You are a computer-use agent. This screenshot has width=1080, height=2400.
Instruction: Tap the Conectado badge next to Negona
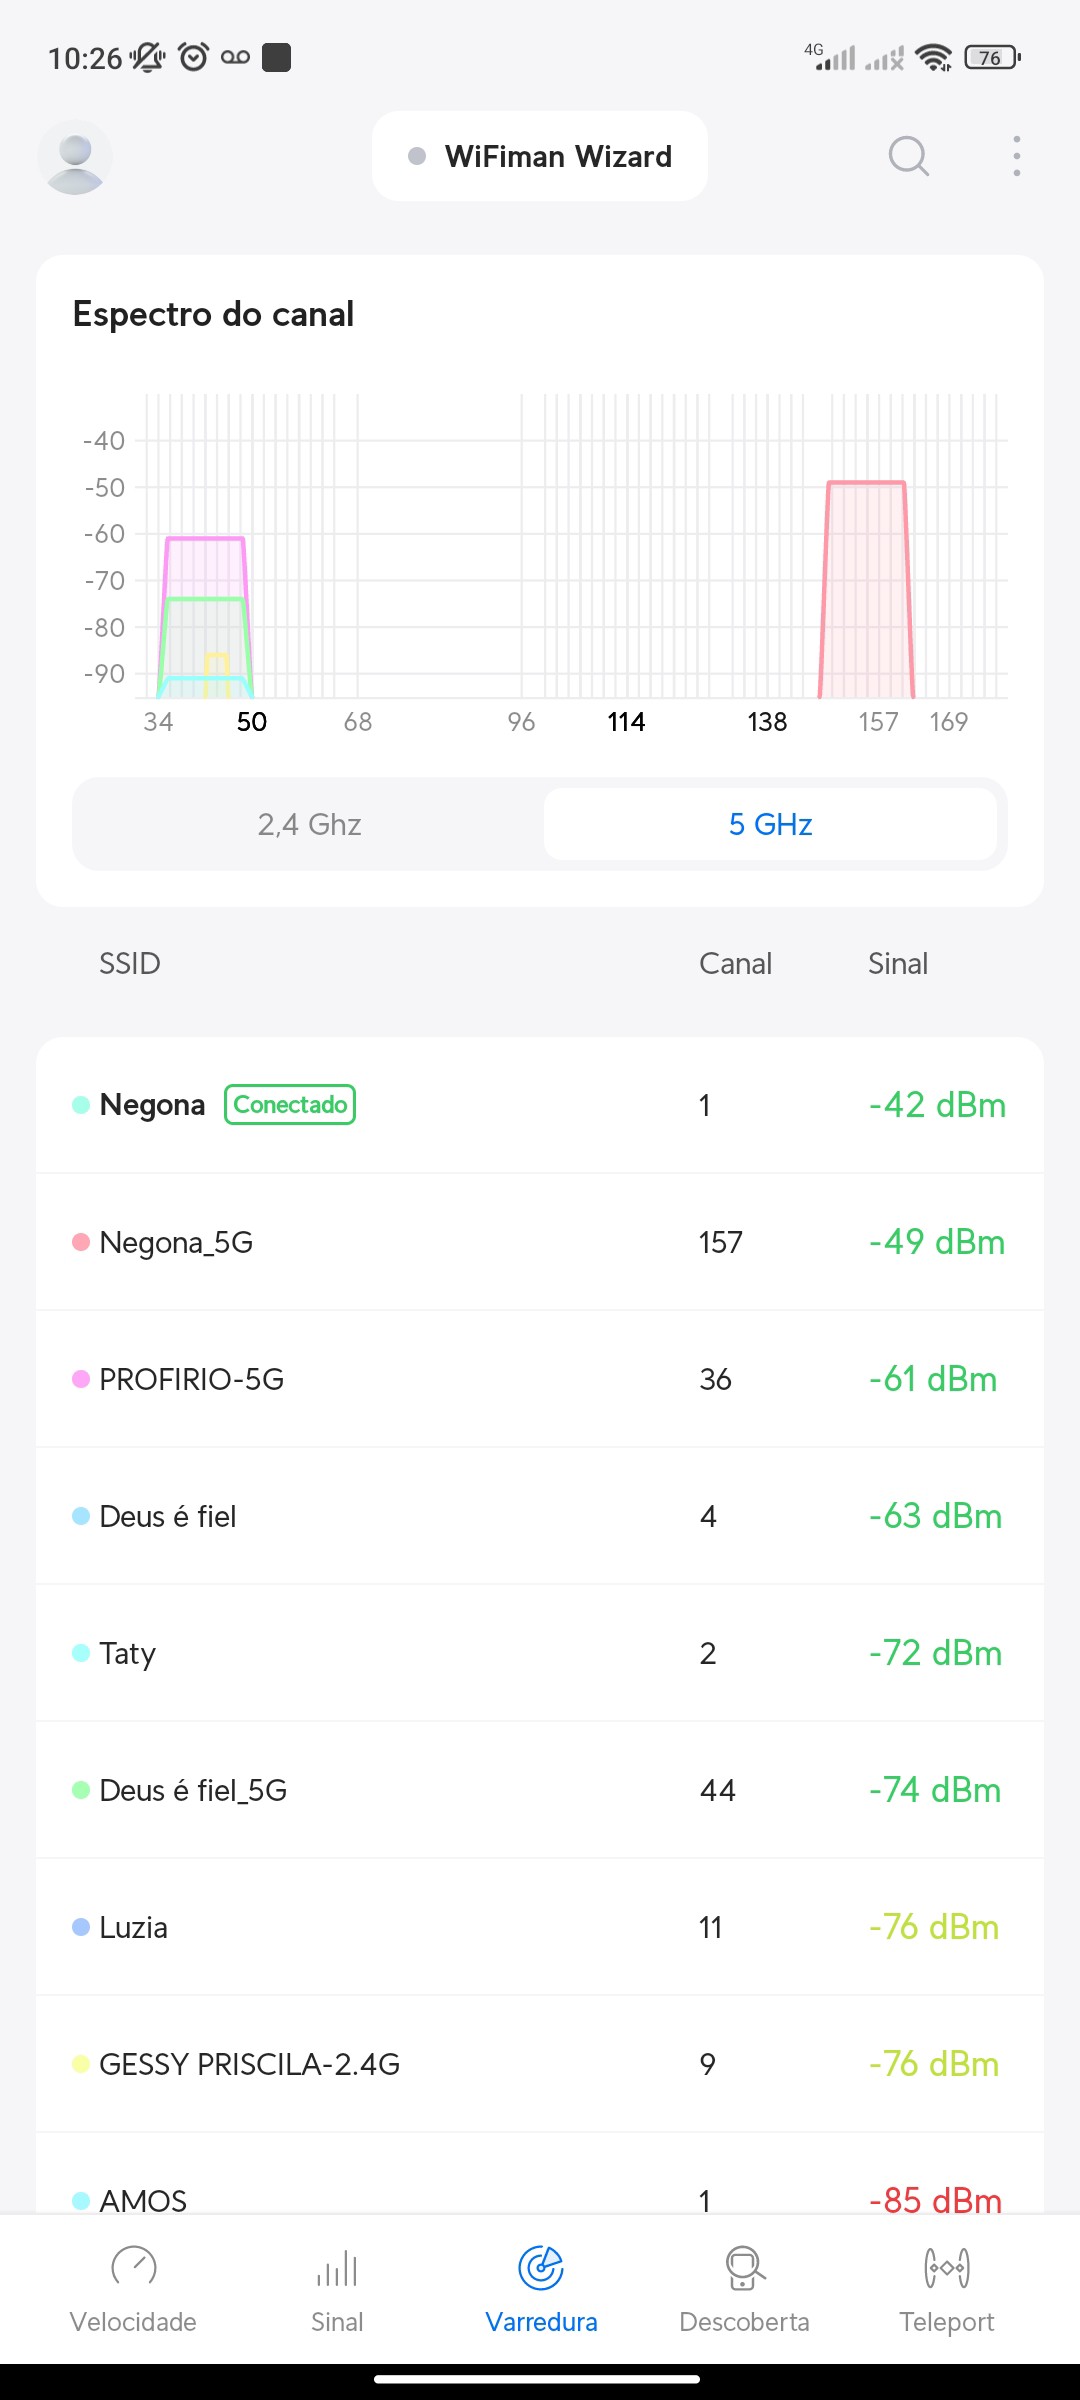coord(290,1105)
